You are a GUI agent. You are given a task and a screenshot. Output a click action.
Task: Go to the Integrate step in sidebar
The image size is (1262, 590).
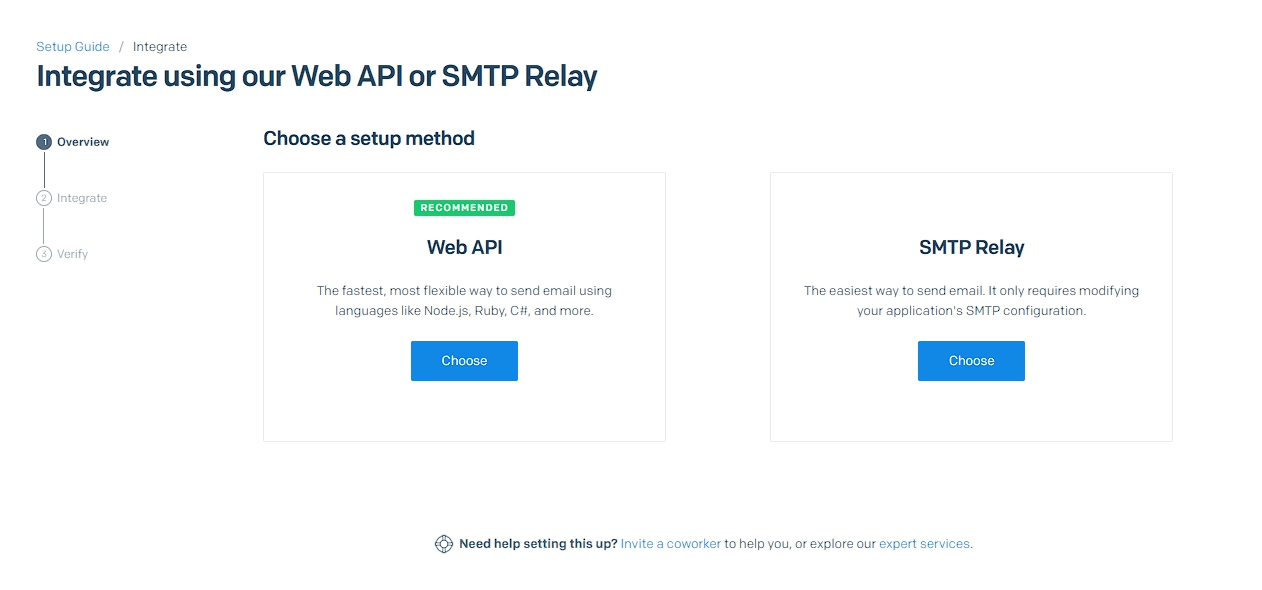click(x=82, y=198)
